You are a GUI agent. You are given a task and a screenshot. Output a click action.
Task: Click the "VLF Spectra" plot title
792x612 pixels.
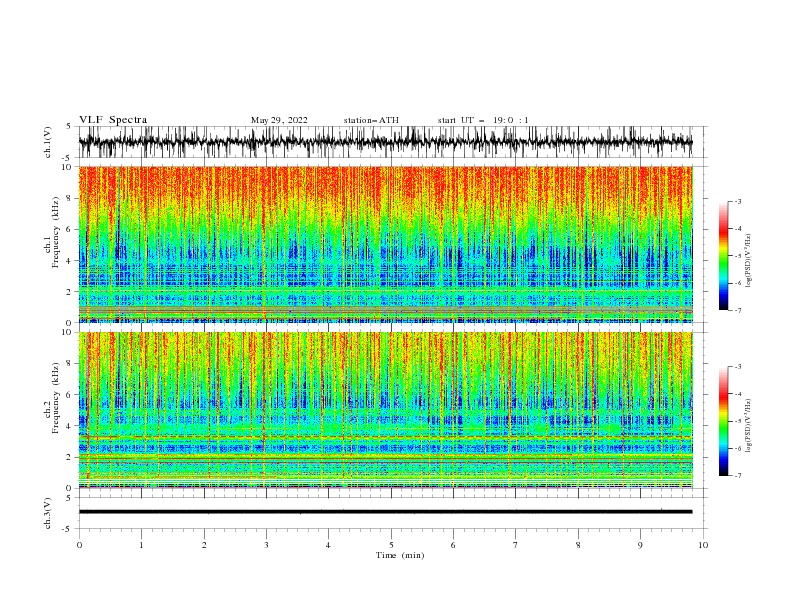coord(113,120)
